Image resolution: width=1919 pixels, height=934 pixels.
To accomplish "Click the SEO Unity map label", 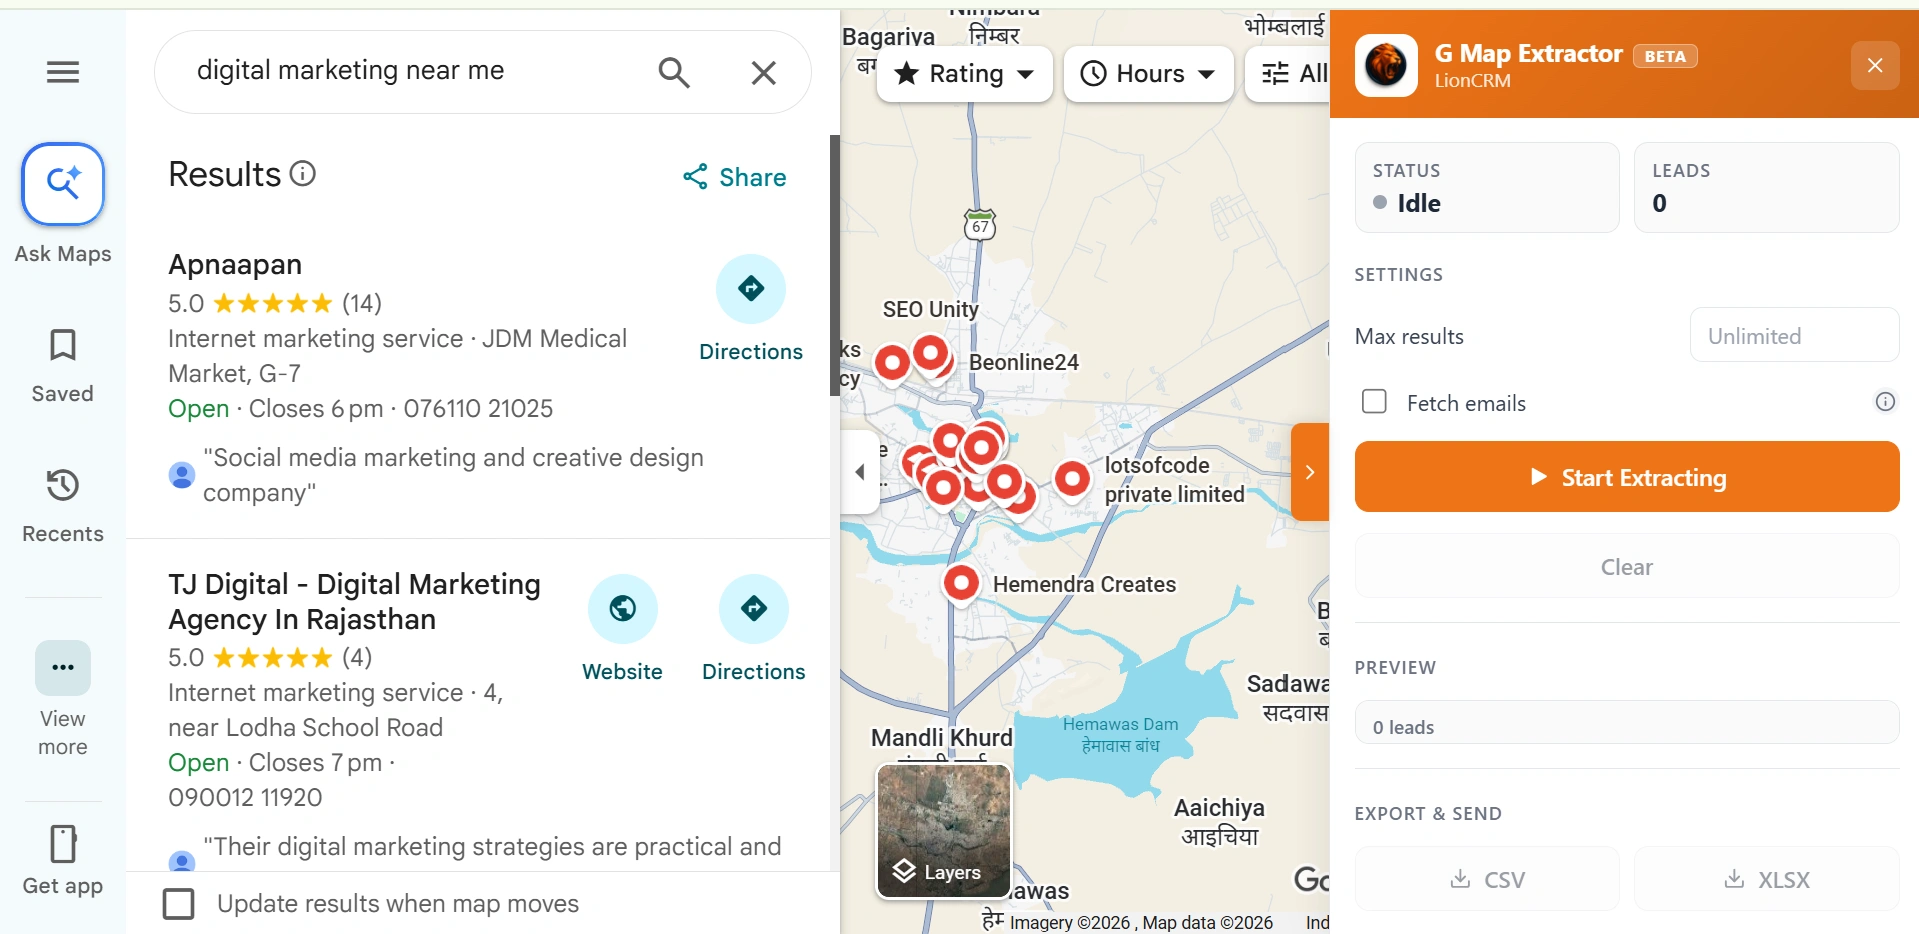I will [x=930, y=310].
